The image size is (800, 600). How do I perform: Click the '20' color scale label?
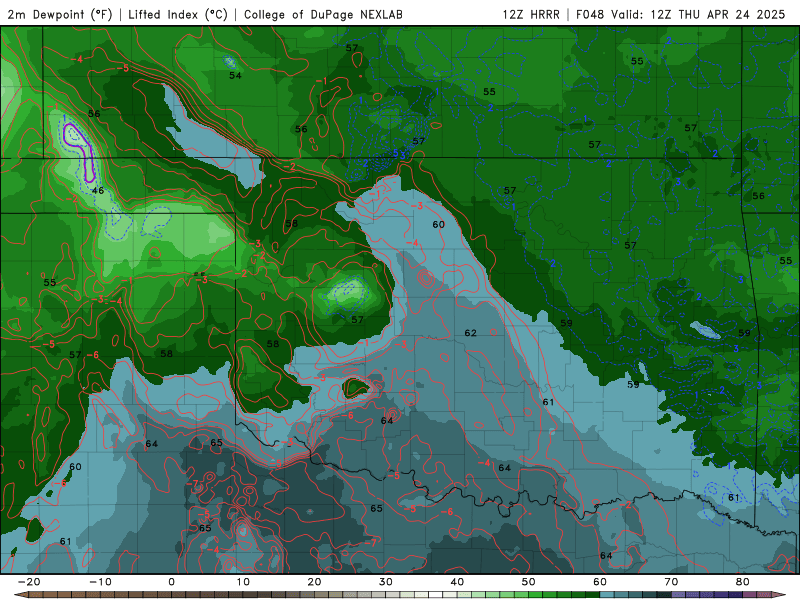(x=314, y=582)
